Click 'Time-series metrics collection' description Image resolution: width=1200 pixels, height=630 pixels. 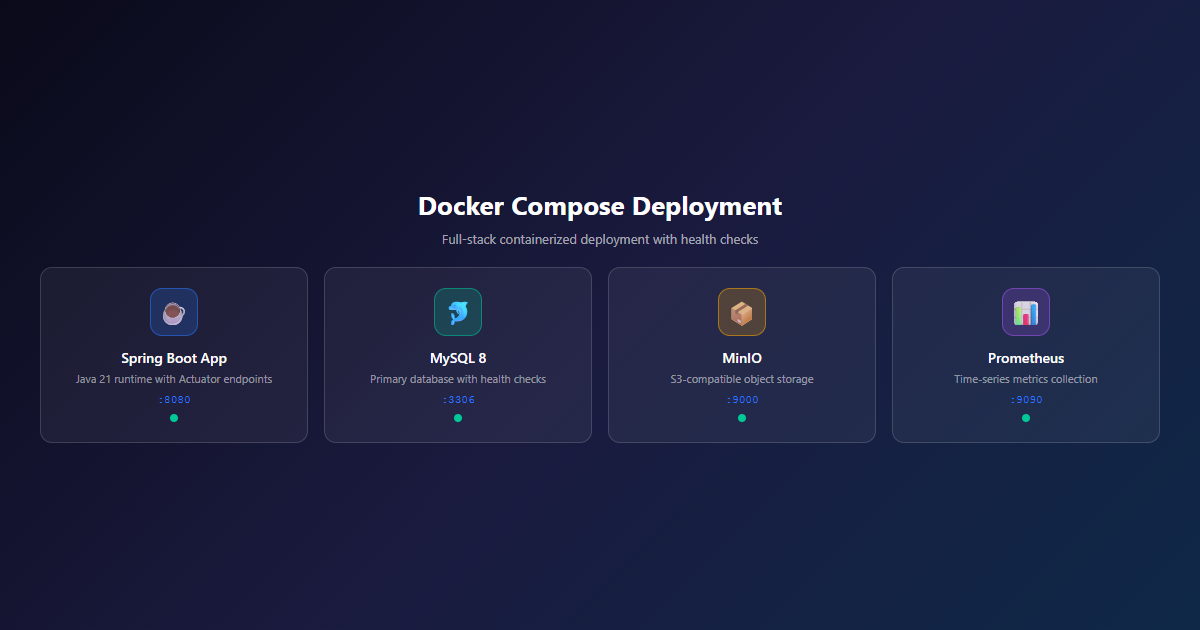1026,379
